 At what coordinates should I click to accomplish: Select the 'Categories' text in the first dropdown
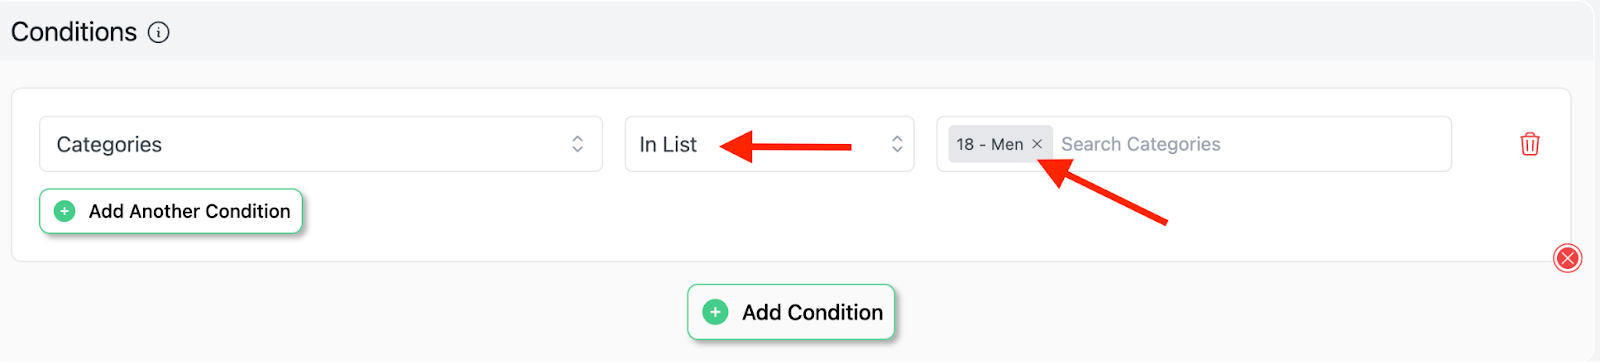coord(109,145)
